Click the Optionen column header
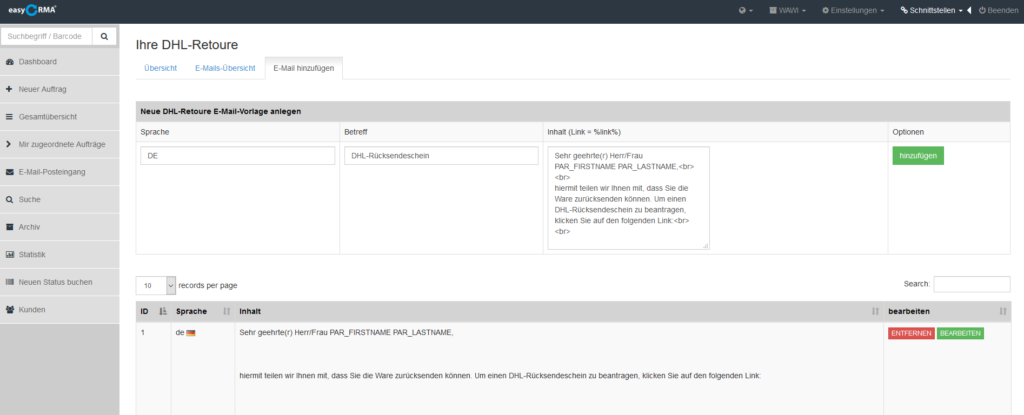Screen dimensions: 1024x415 pos(908,132)
